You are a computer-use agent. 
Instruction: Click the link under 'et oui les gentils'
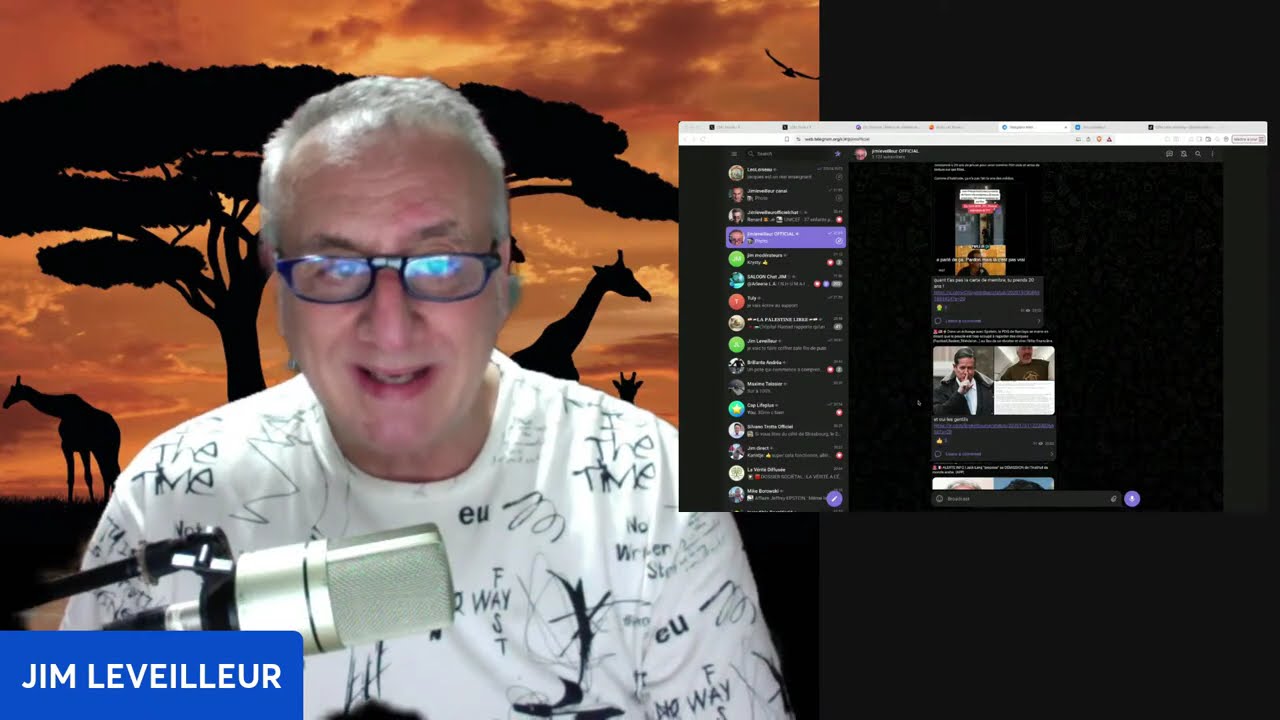coord(993,427)
